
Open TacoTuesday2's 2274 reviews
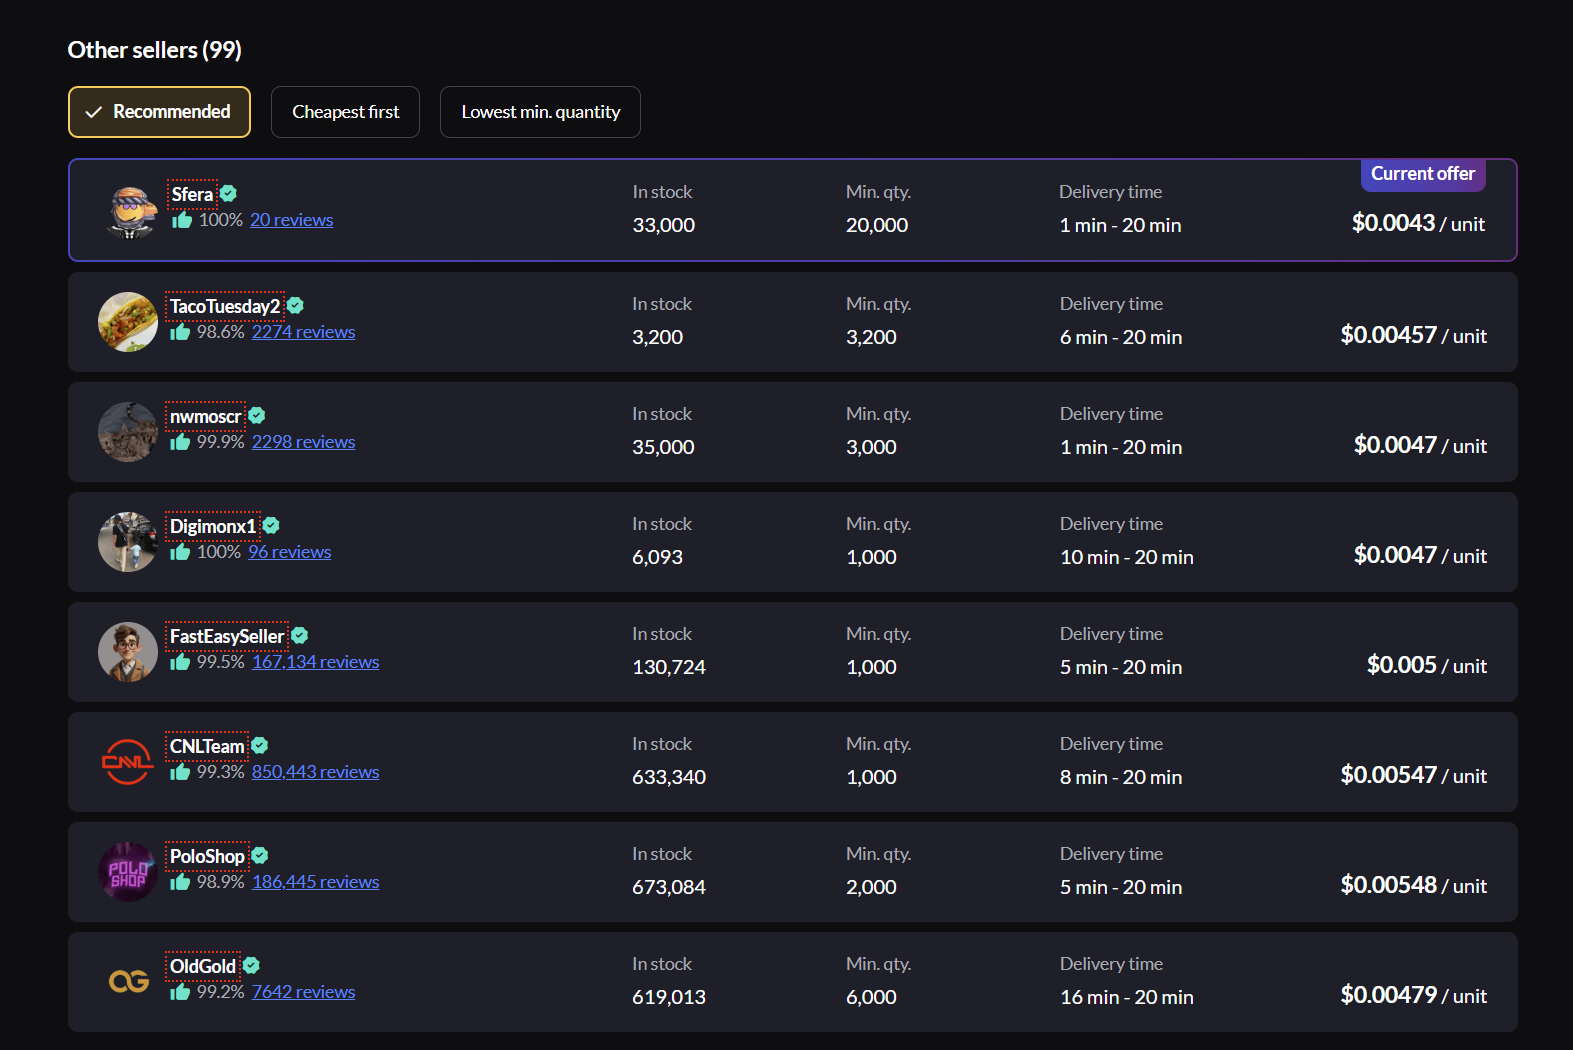[x=303, y=332]
